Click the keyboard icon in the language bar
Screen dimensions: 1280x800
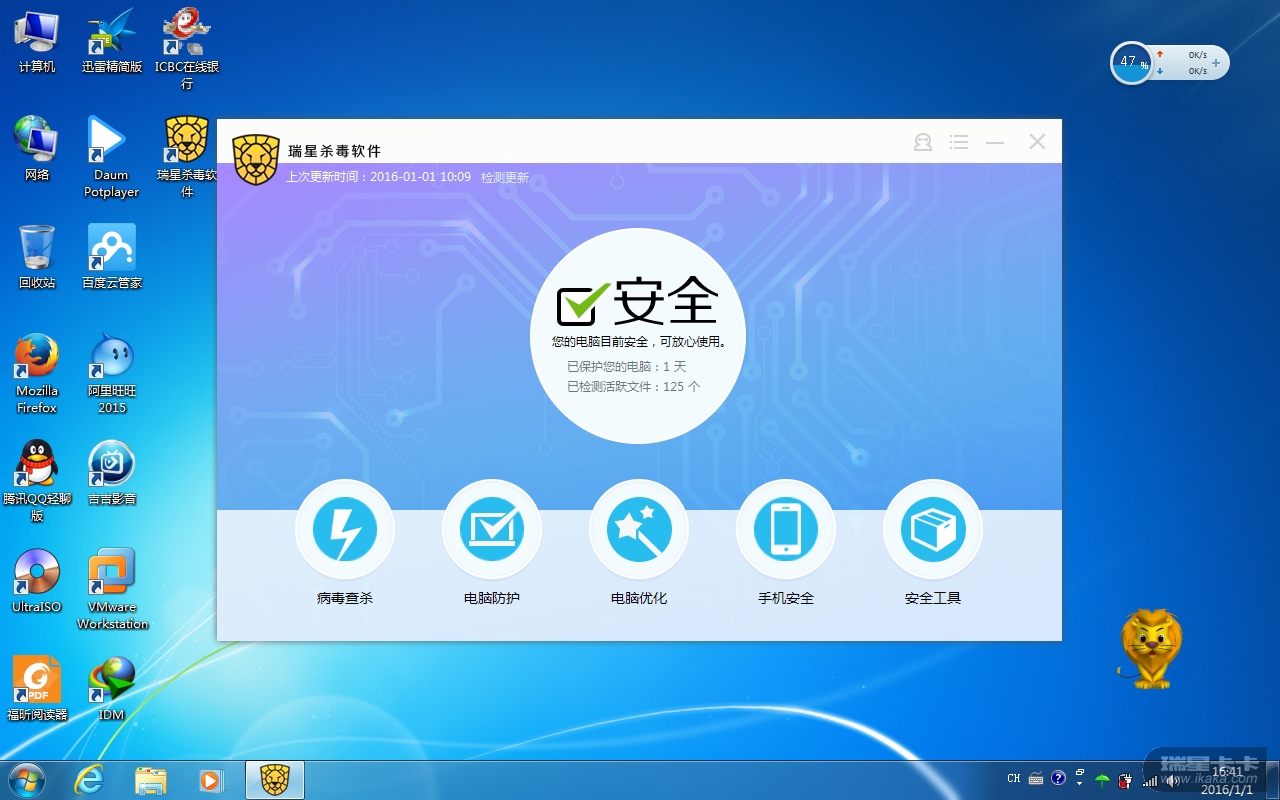point(1036,779)
